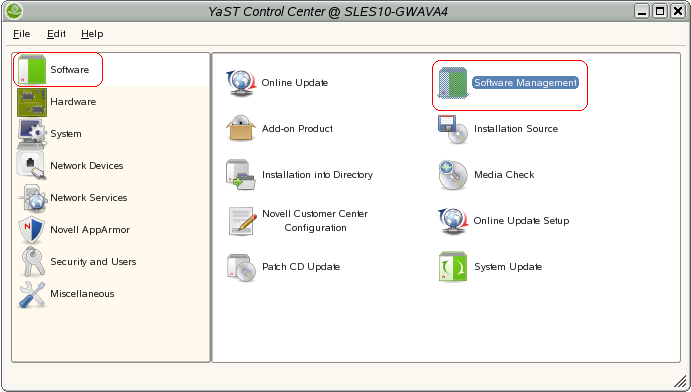691x392 pixels.
Task: Click the Security and Users label
Action: coord(93,262)
